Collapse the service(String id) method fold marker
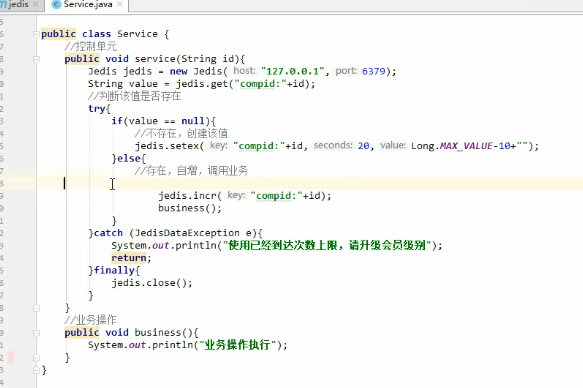 tap(36, 59)
